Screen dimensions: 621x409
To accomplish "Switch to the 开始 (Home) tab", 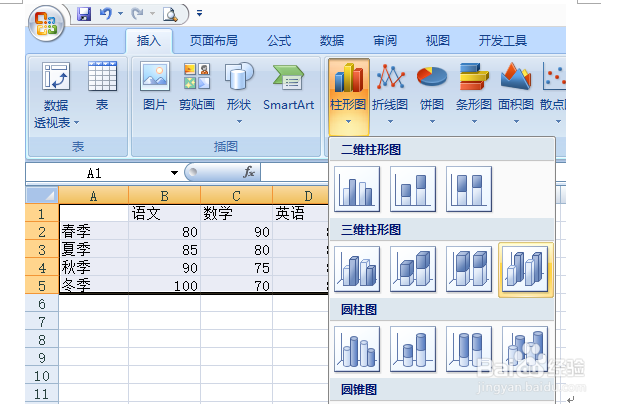I will pos(95,40).
